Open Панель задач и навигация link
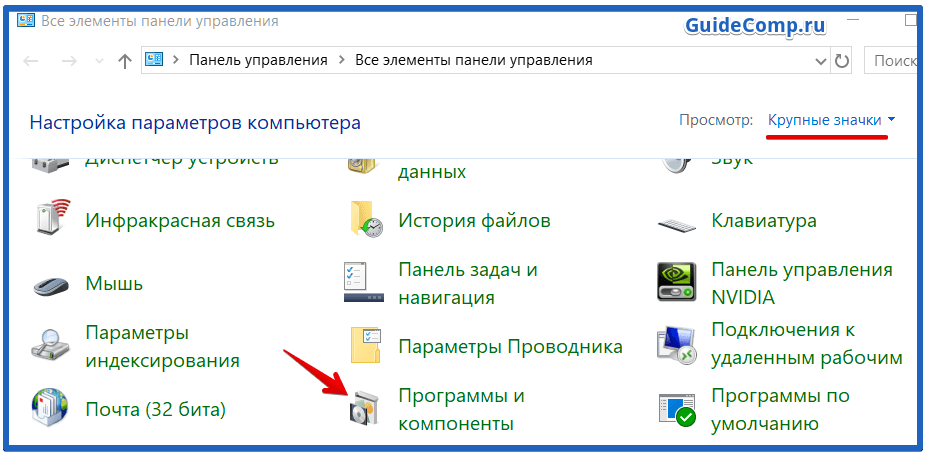928x455 pixels. [x=468, y=283]
